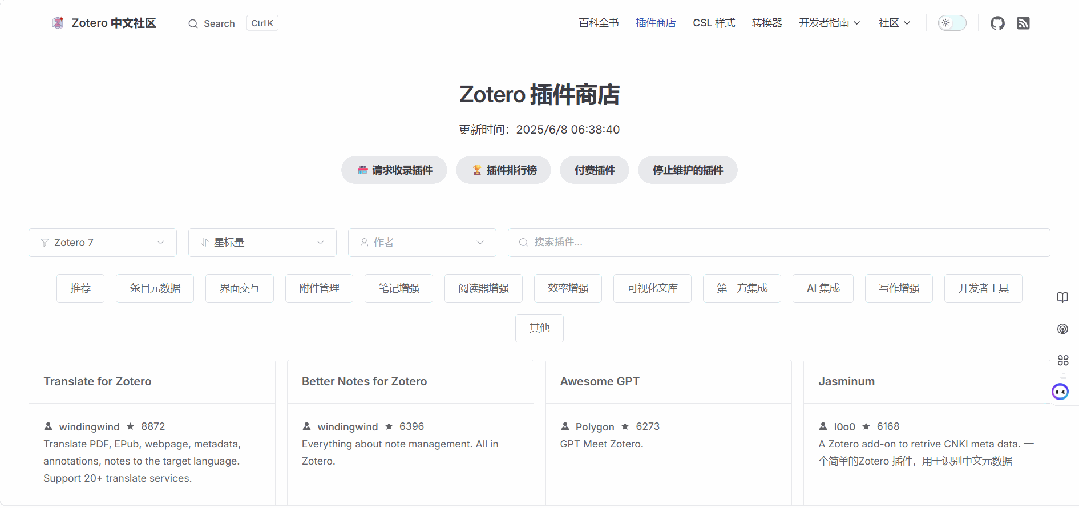This screenshot has height=508, width=1079.
Task: Open the GitHub repository icon
Action: 998,23
